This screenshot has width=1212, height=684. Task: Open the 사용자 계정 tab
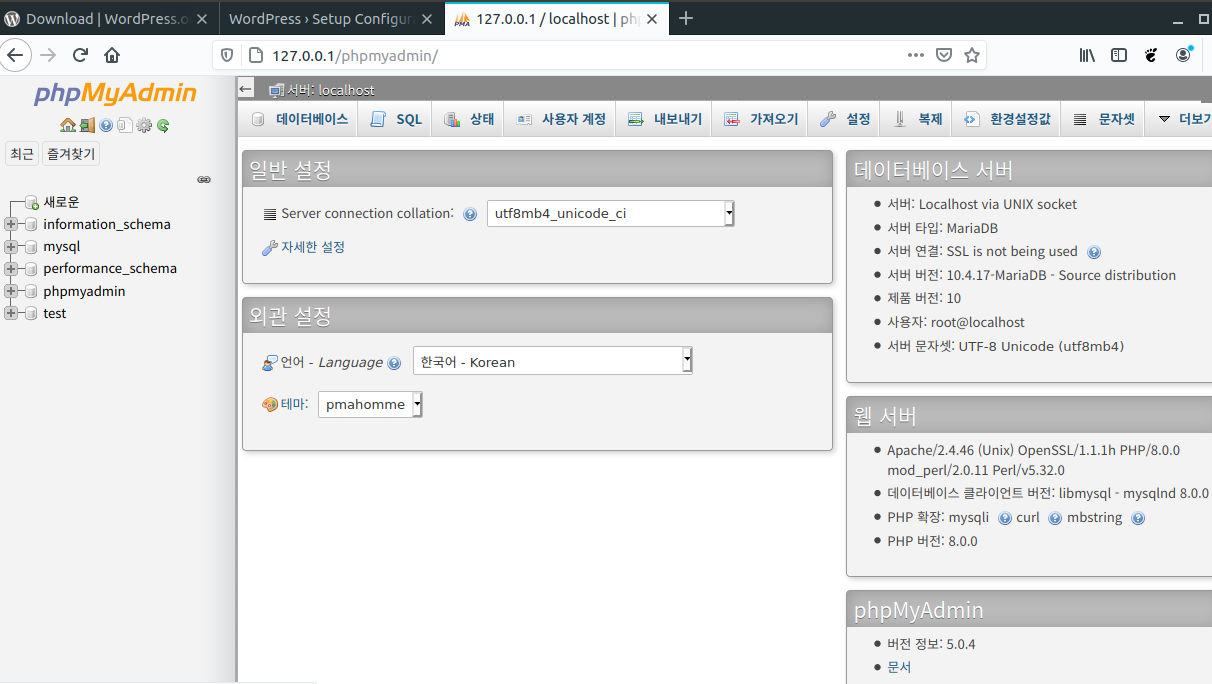[561, 119]
